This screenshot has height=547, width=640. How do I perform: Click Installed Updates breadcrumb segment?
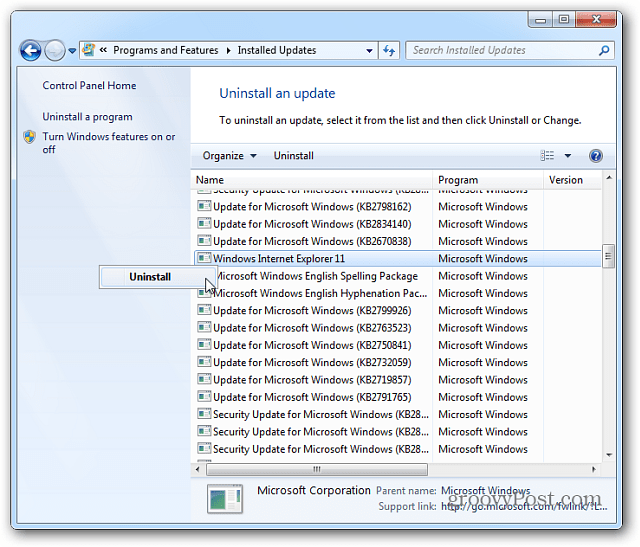[277, 50]
